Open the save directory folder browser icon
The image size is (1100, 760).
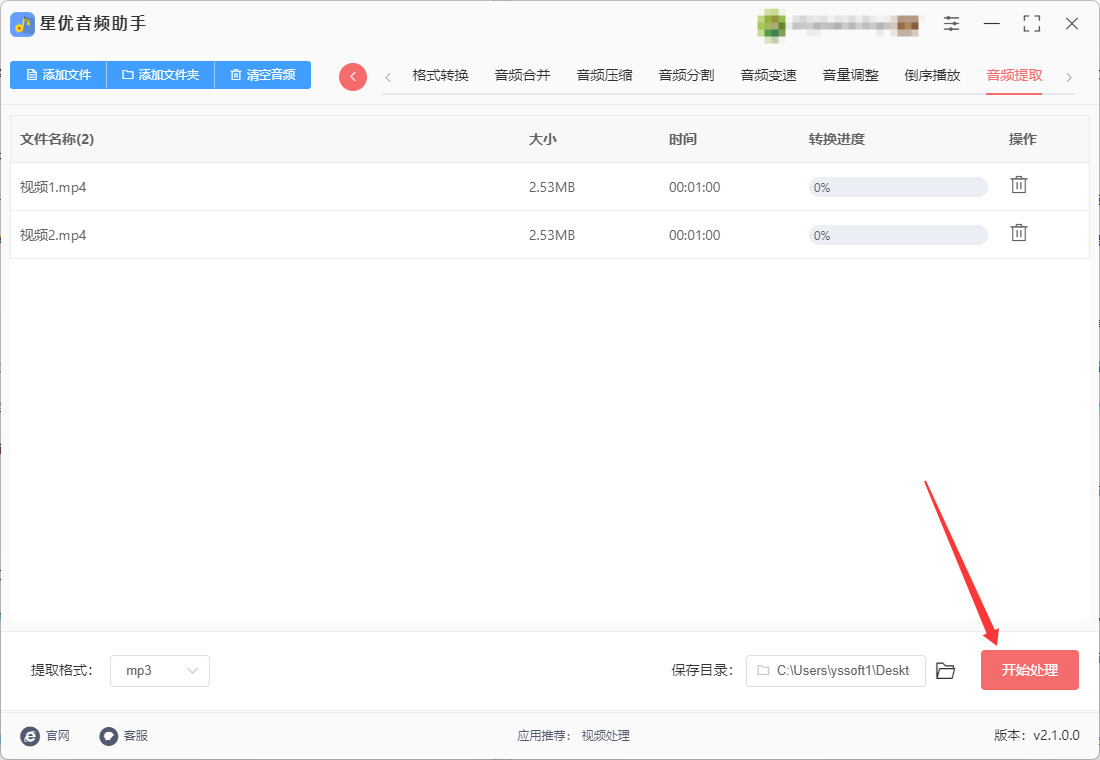(x=946, y=671)
